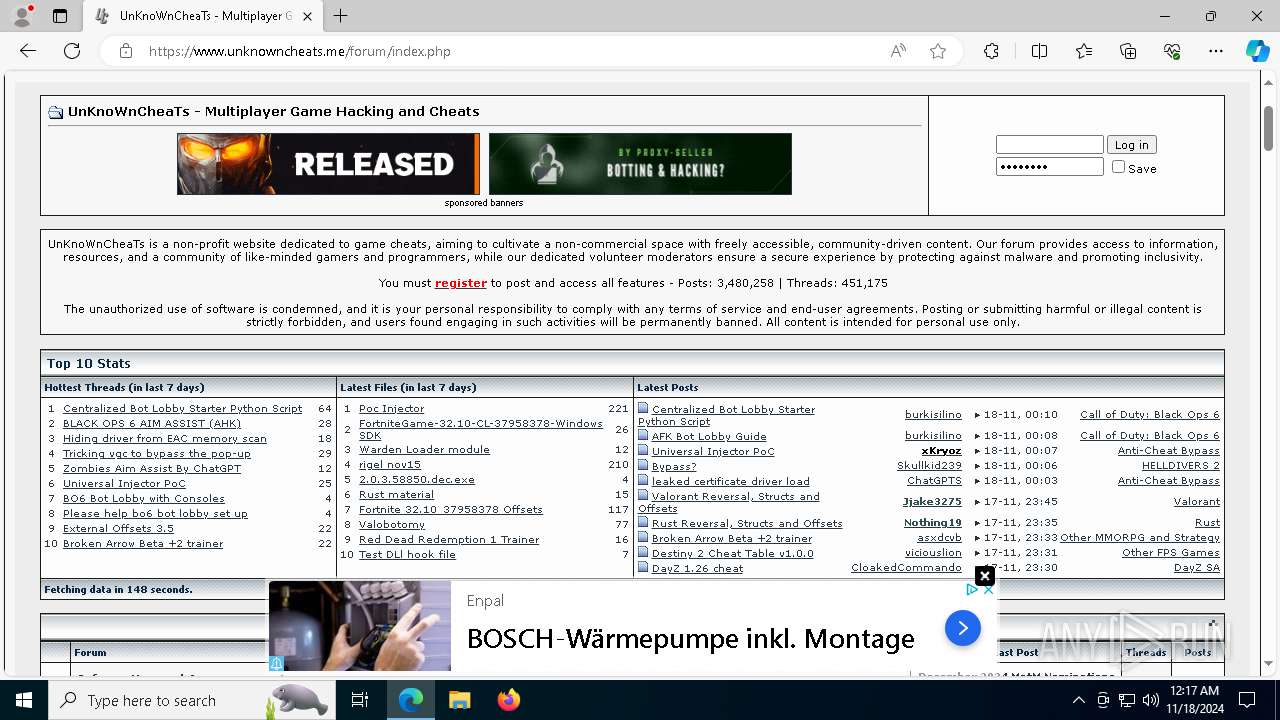Open the Collections icon
Screen dimensions: 1280x720
tap(1128, 51)
